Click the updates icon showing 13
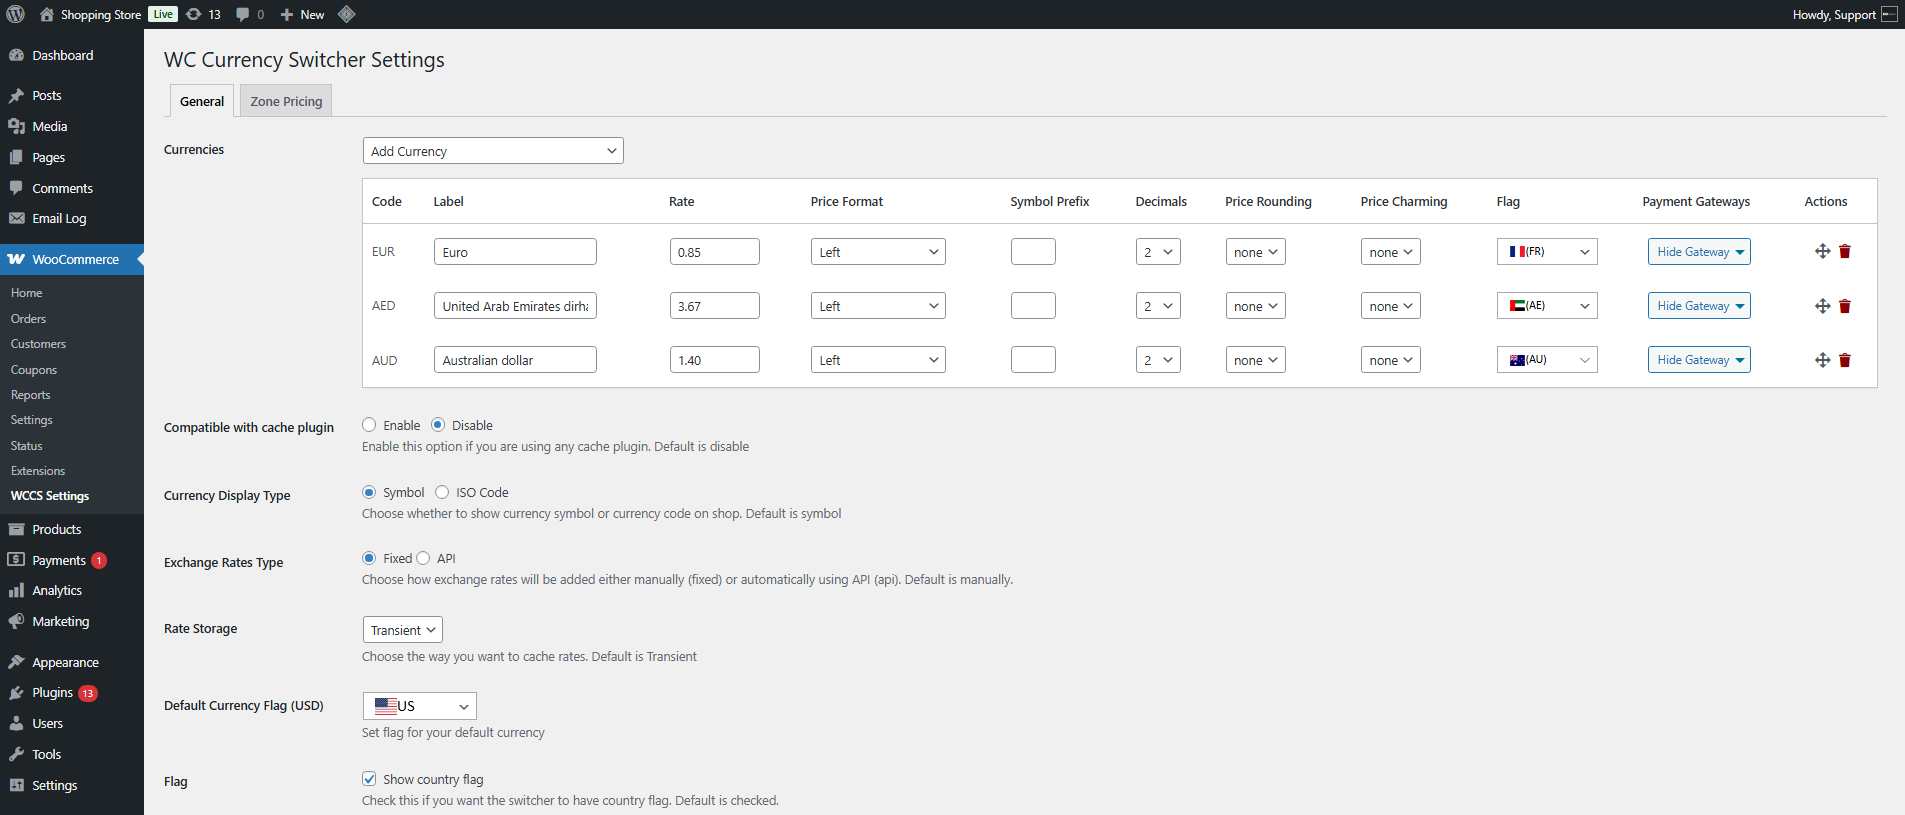 pos(203,14)
